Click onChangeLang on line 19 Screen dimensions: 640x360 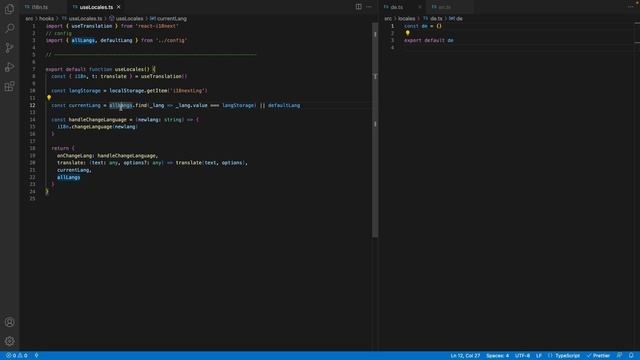point(75,156)
